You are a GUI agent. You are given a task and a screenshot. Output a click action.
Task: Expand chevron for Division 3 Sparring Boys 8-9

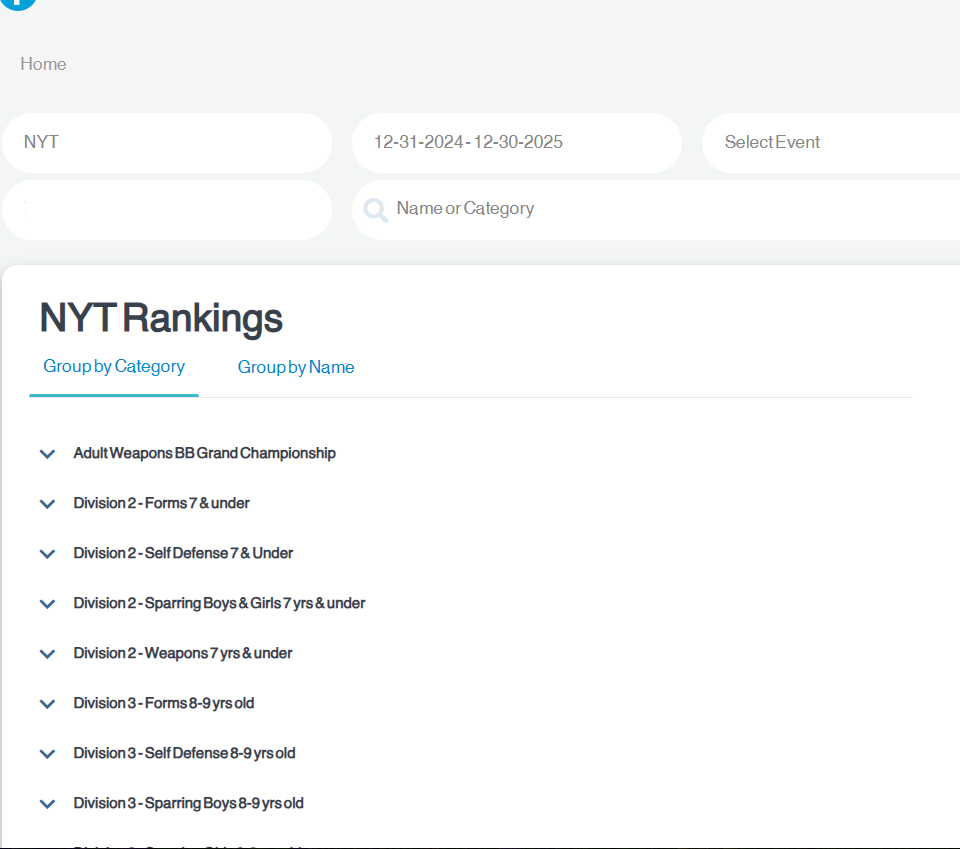click(47, 804)
